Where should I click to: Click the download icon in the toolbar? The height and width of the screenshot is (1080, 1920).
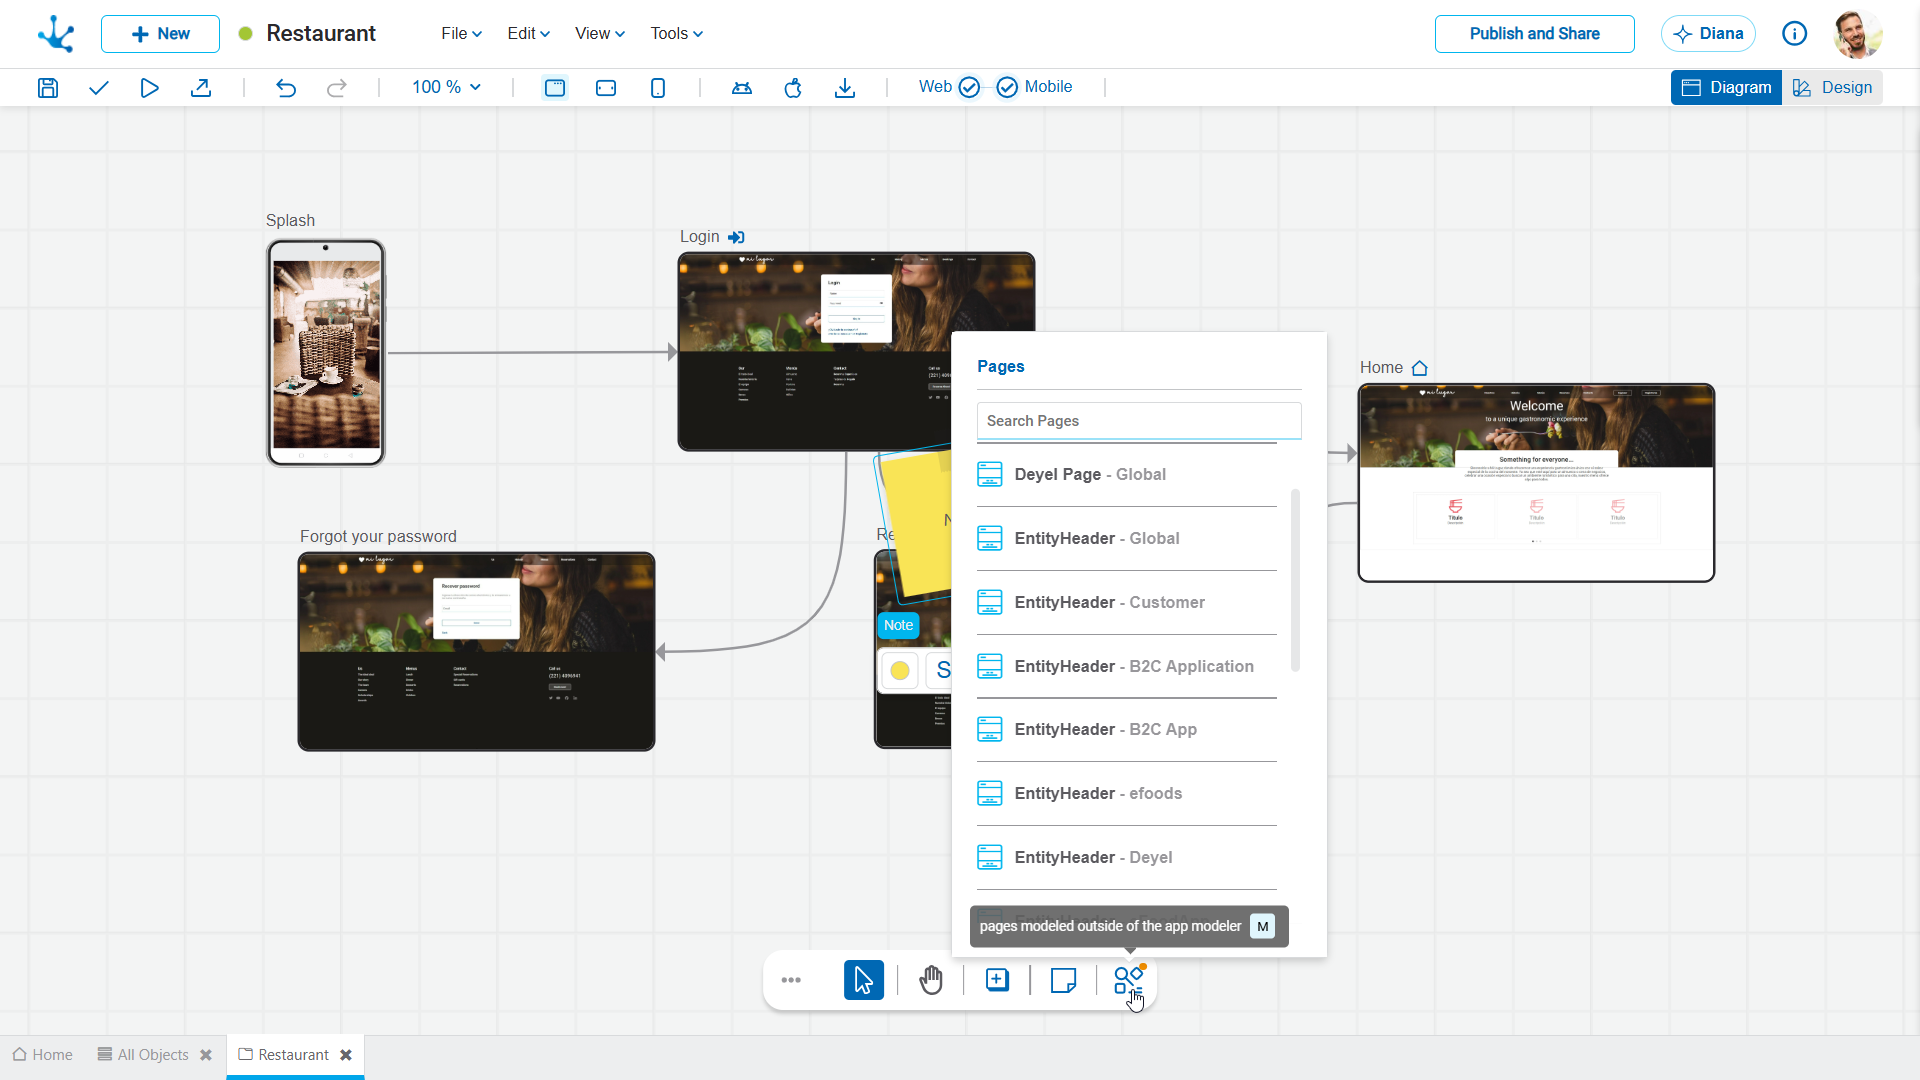(845, 88)
